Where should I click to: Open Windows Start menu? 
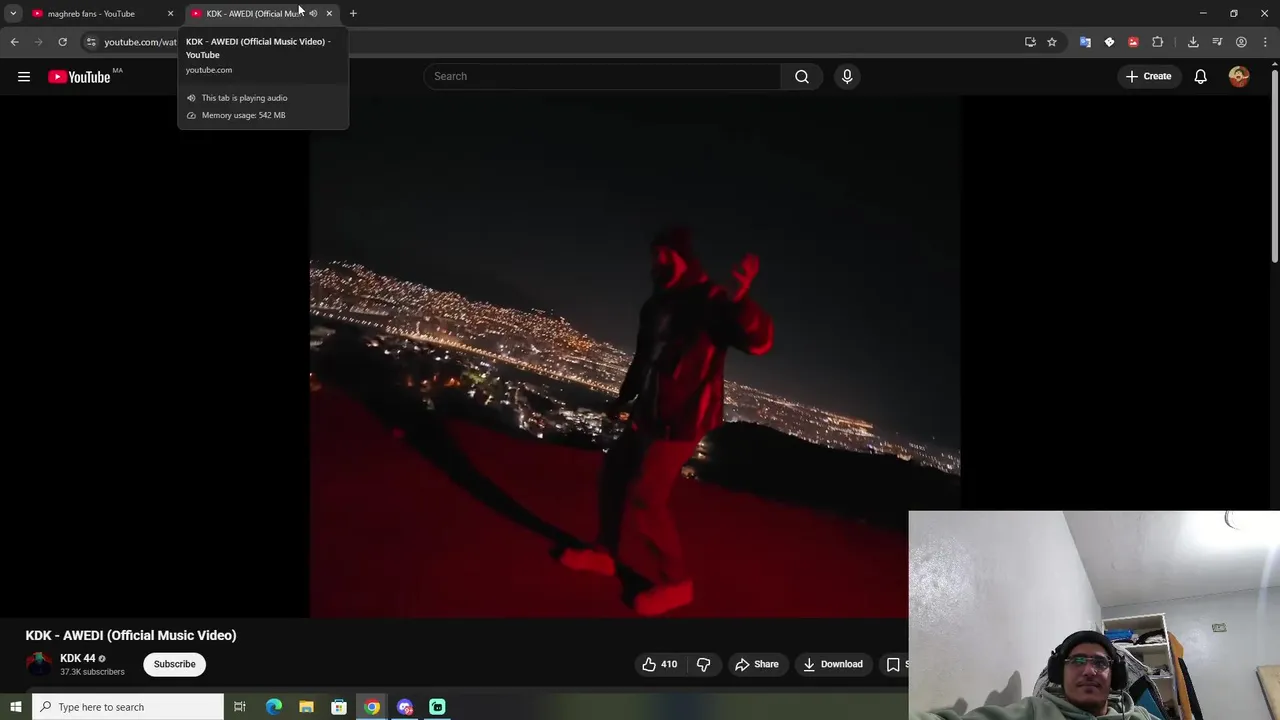tap(15, 707)
